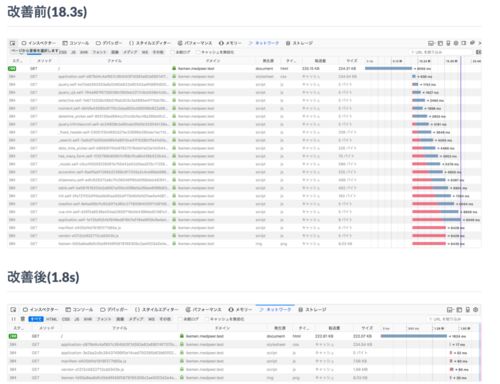The width and height of the screenshot is (500, 384).
Task: Toggle the キャッシュを無効化 checkbox in the upper panel
Action: coord(198,52)
